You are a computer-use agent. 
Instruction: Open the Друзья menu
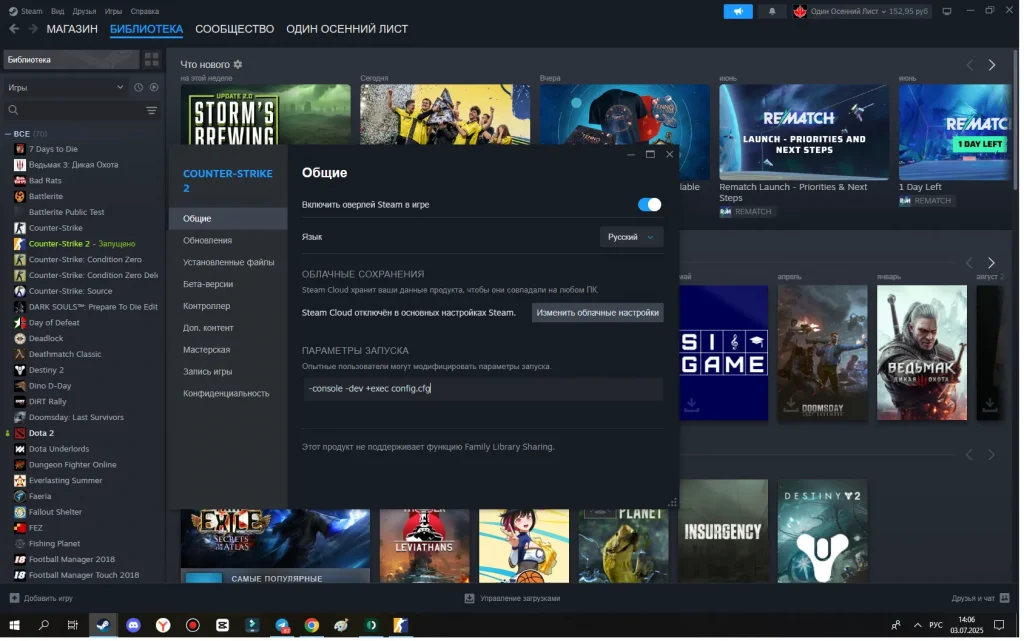(85, 11)
